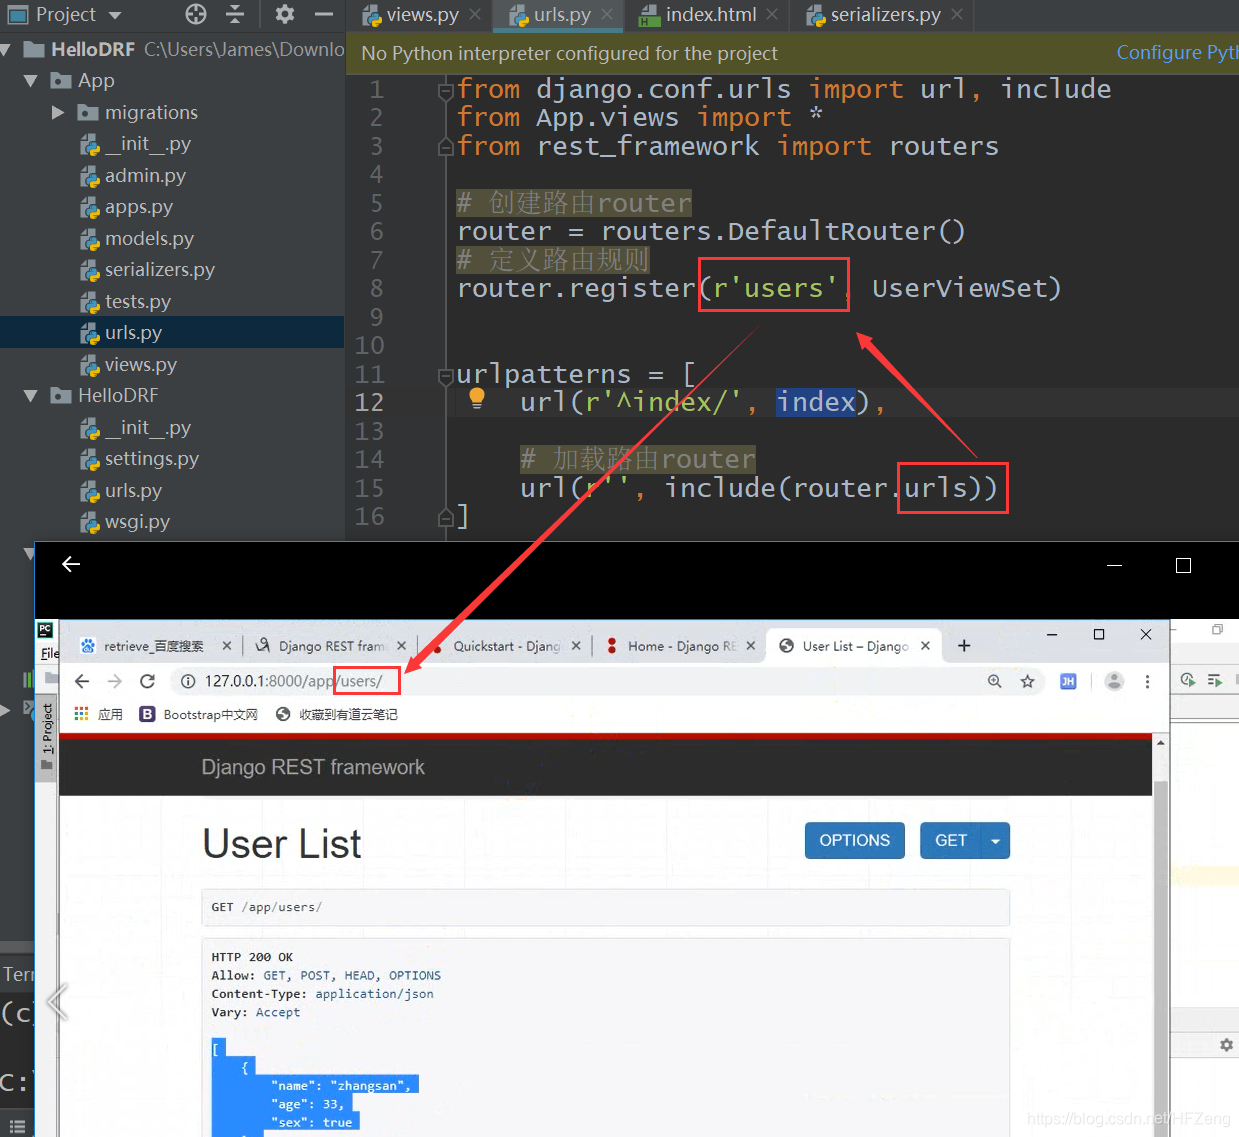Viewport: 1239px width, 1137px height.
Task: Click the zoom magnifier icon in address bar
Action: (995, 681)
